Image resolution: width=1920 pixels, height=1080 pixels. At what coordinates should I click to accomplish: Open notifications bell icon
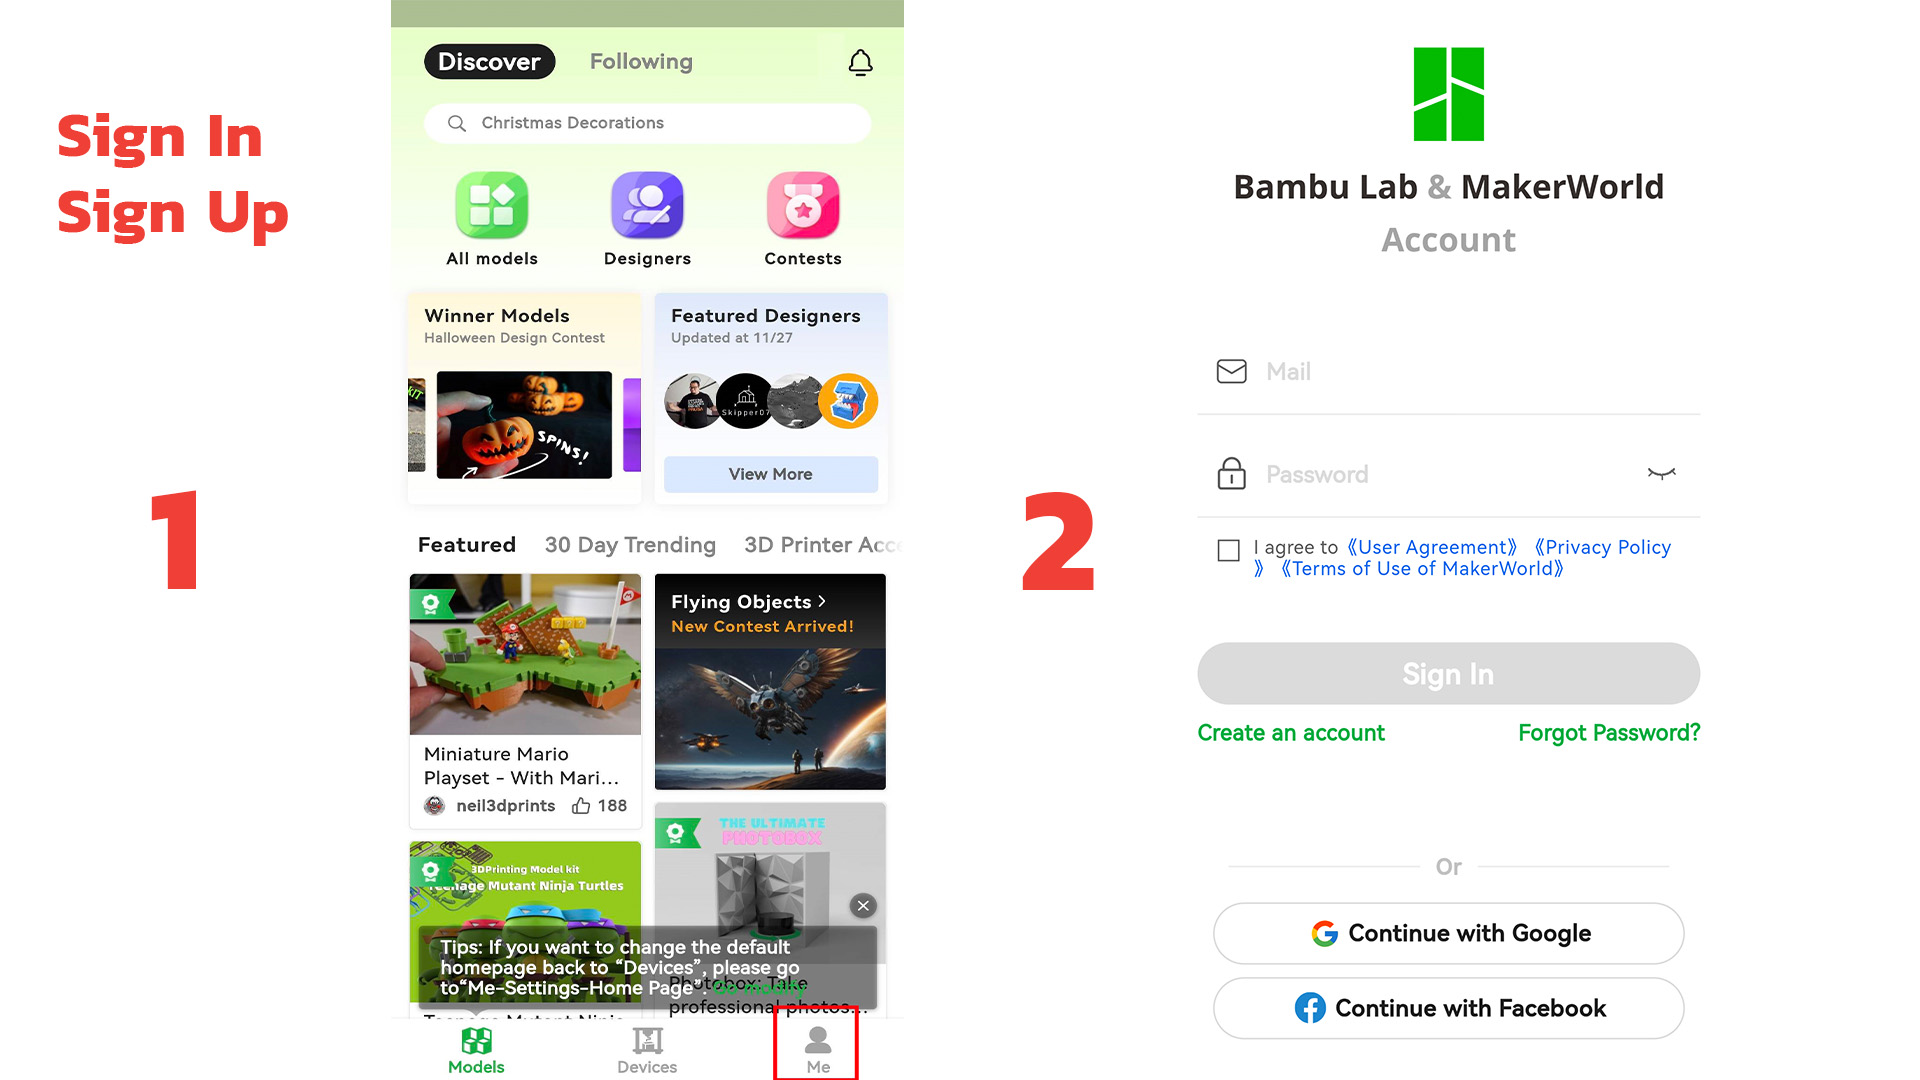click(x=860, y=63)
